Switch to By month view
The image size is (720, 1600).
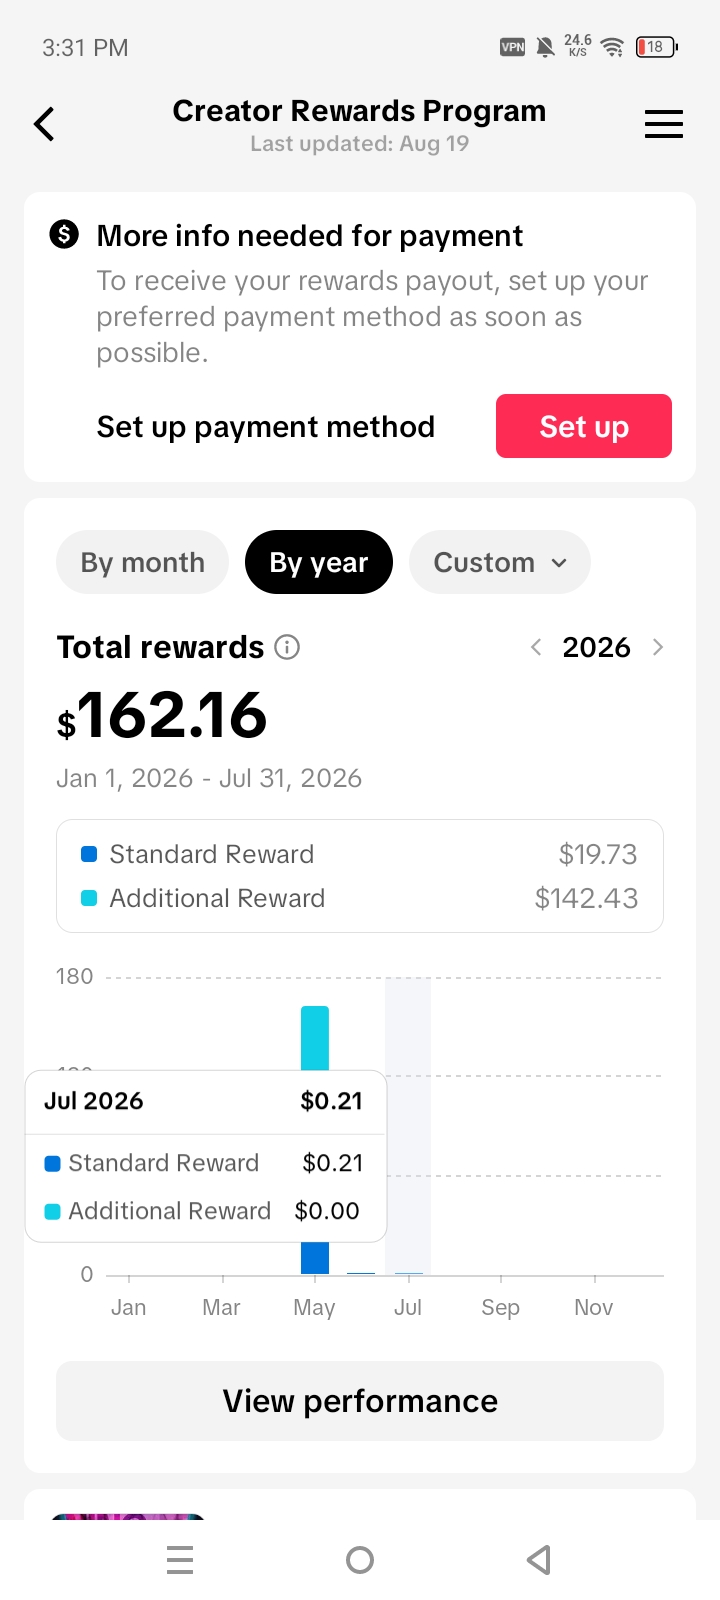[x=142, y=562]
